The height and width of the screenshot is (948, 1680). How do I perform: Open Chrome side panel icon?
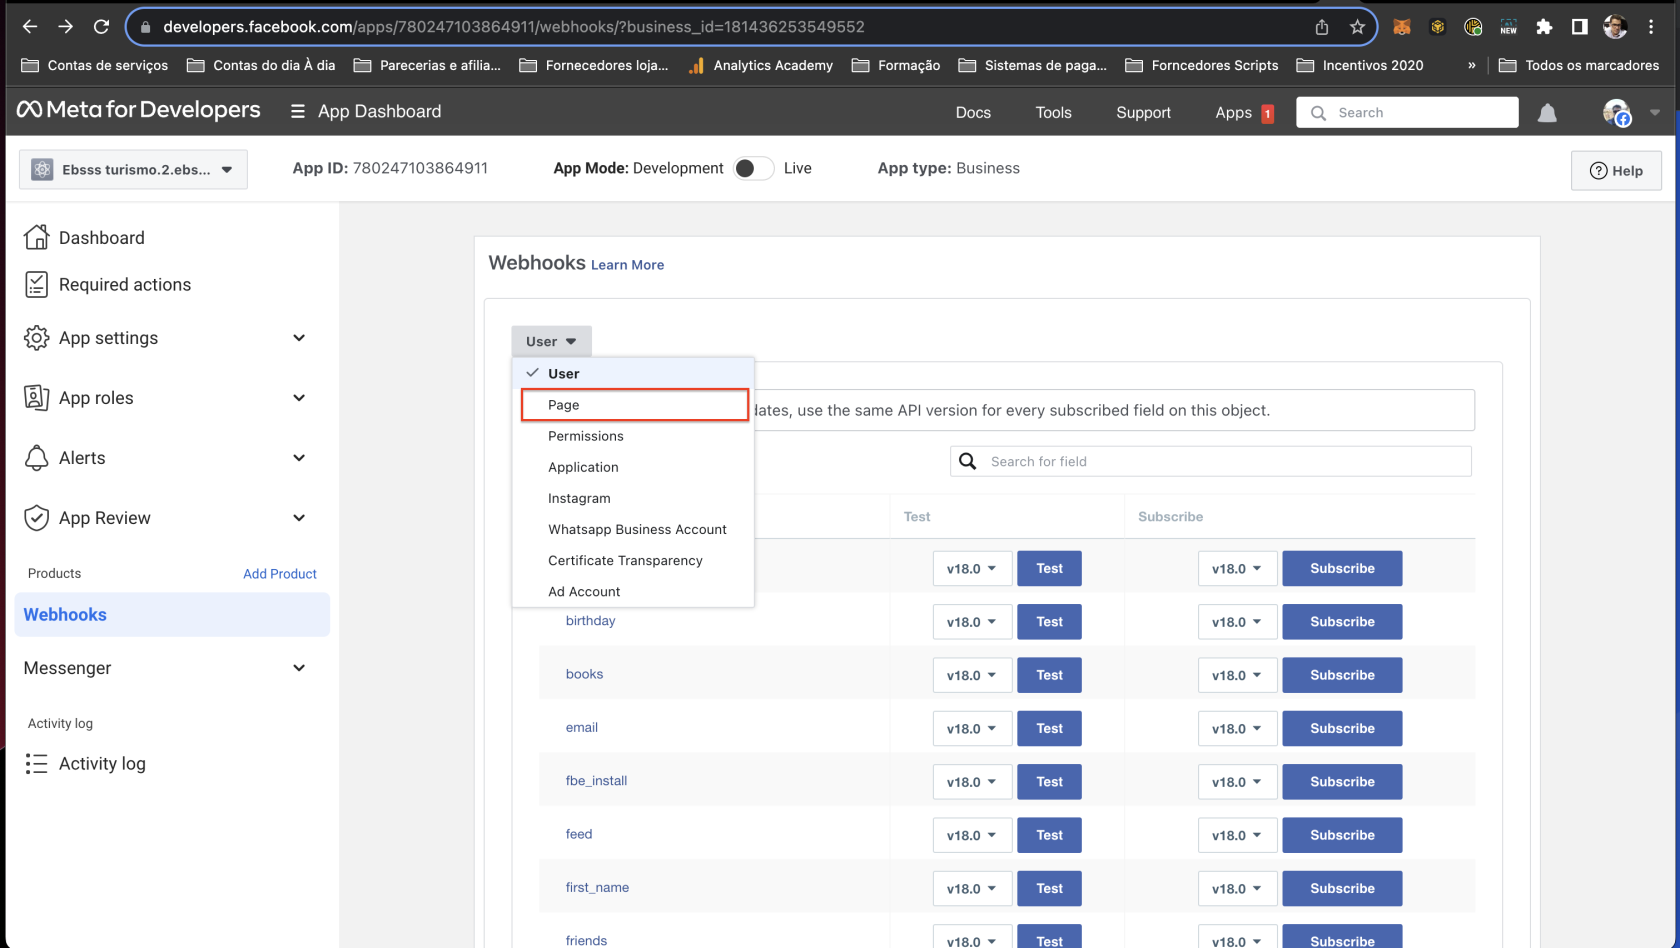pos(1579,27)
